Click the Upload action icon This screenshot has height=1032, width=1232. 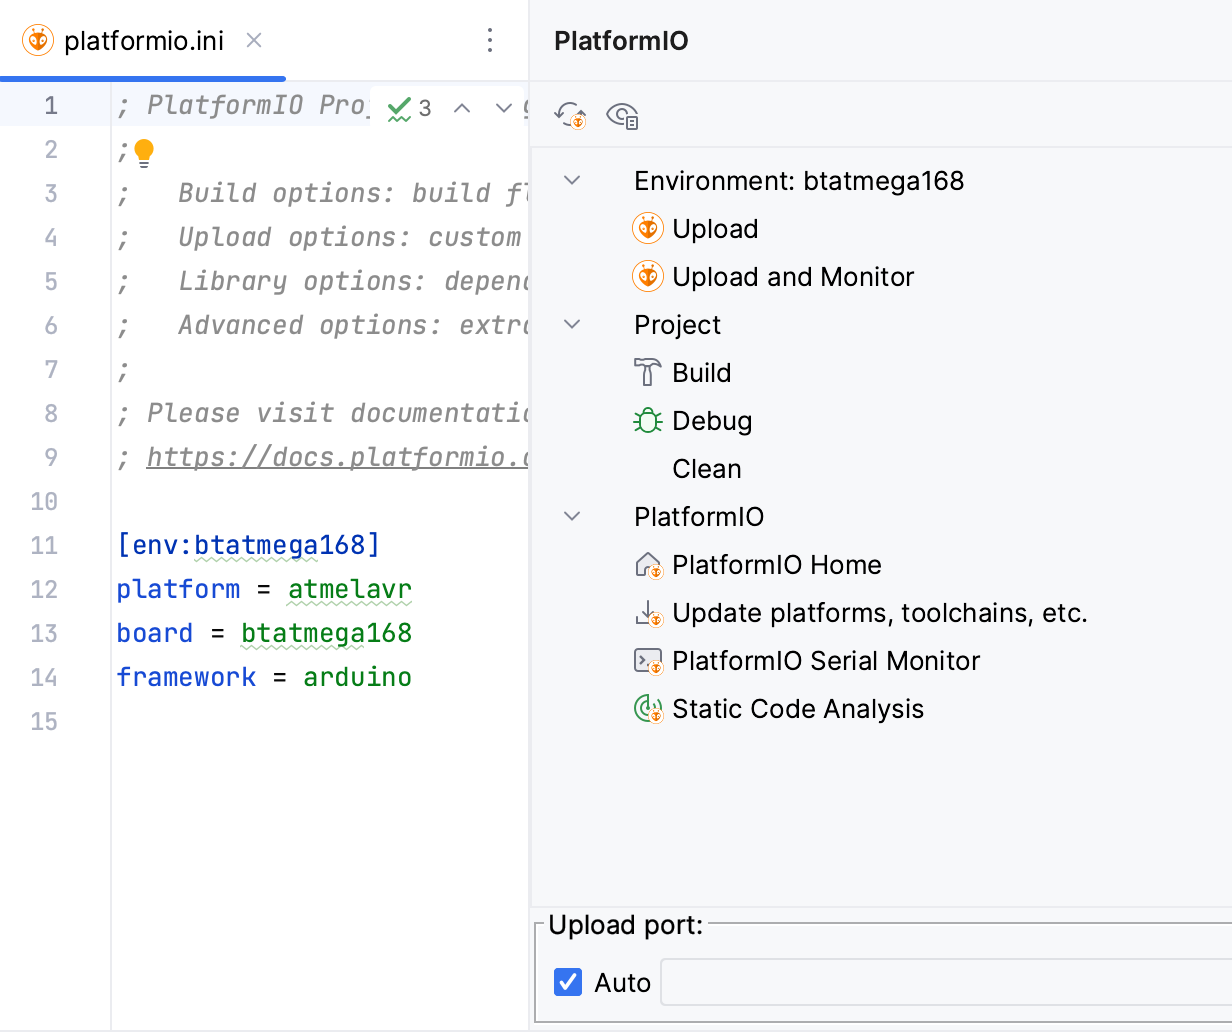(648, 229)
